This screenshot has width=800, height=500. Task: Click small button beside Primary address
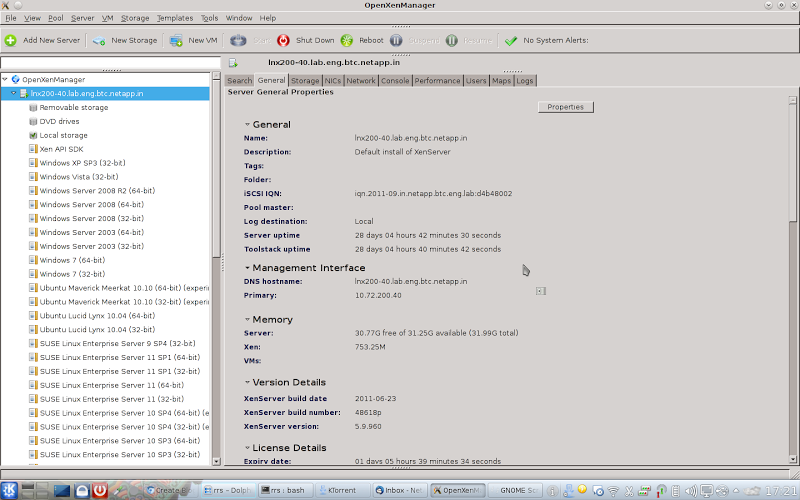[541, 291]
